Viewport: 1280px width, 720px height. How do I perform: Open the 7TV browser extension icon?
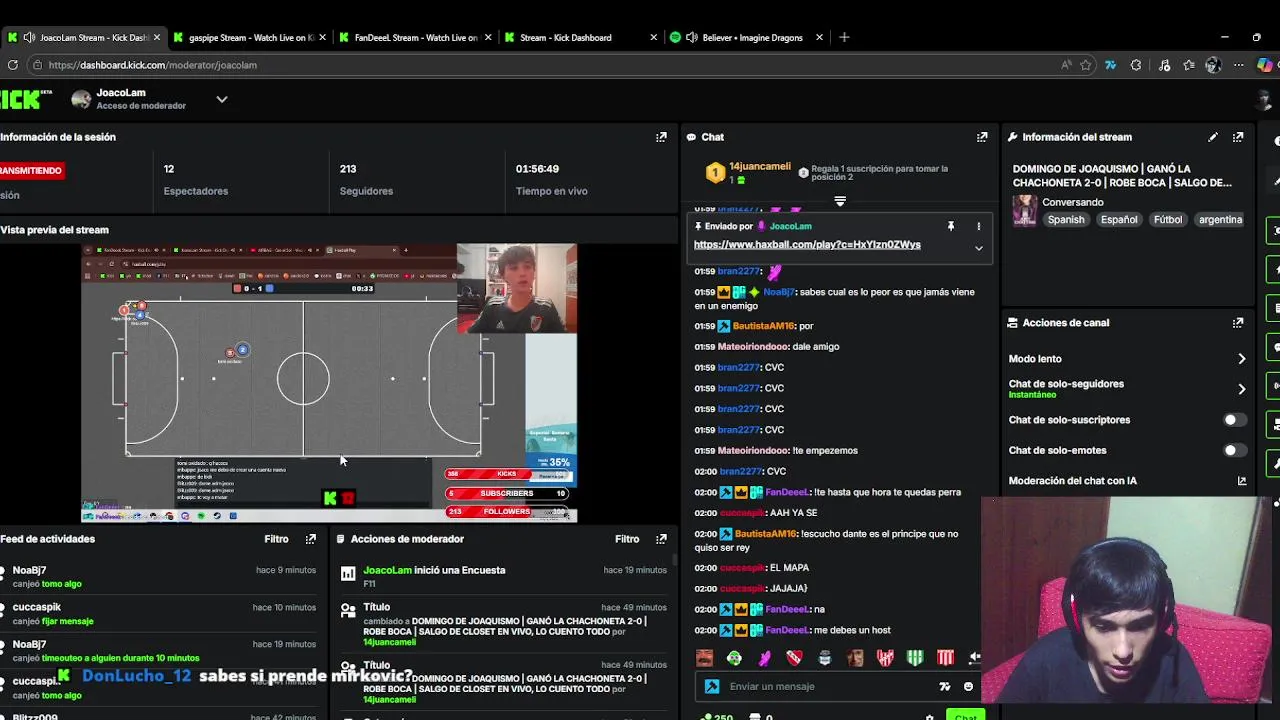coord(1110,65)
